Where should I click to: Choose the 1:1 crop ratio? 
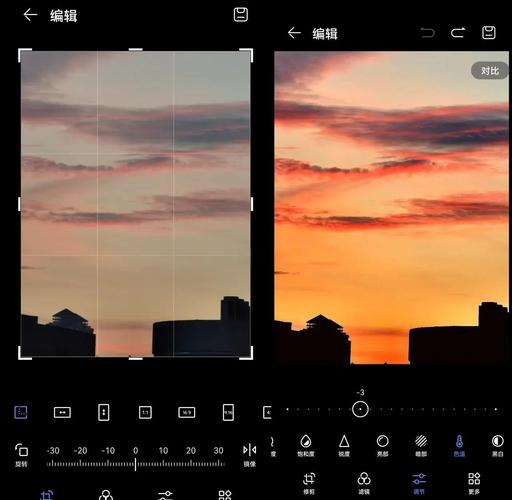tap(145, 412)
